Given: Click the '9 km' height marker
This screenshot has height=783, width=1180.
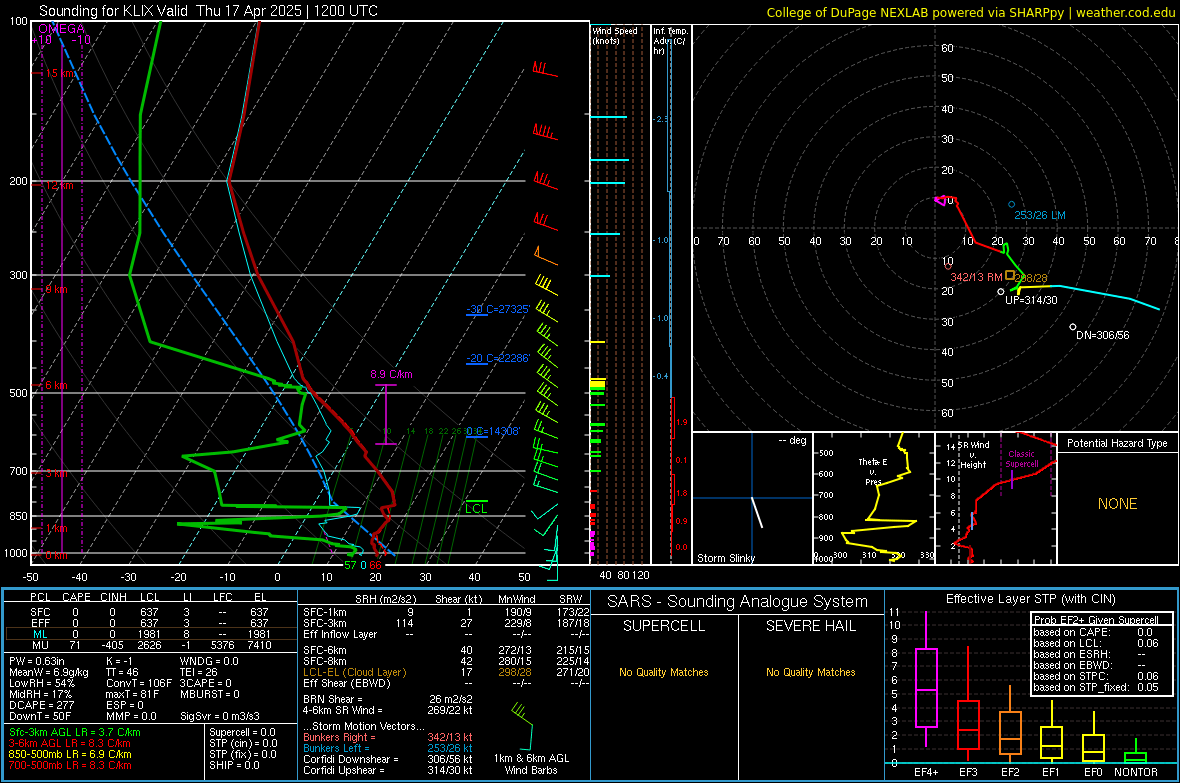Looking at the screenshot, I should click(57, 289).
